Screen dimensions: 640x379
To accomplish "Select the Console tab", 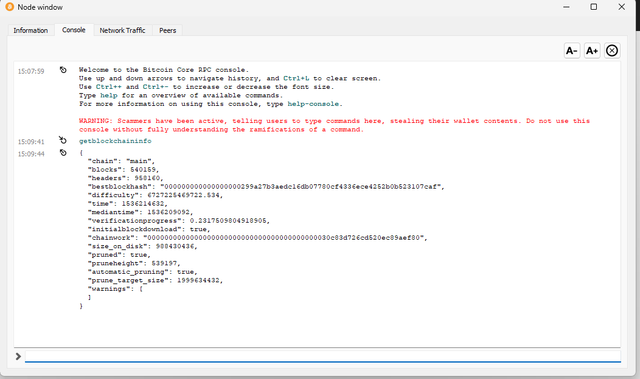I will click(x=74, y=30).
